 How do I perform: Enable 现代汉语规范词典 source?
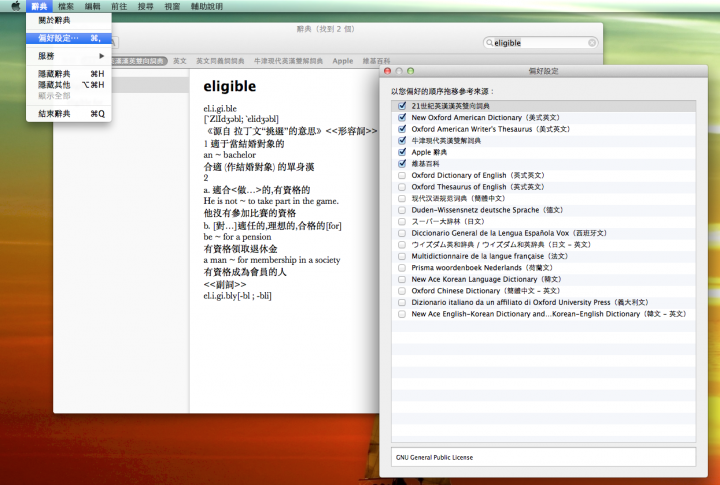pyautogui.click(x=402, y=198)
